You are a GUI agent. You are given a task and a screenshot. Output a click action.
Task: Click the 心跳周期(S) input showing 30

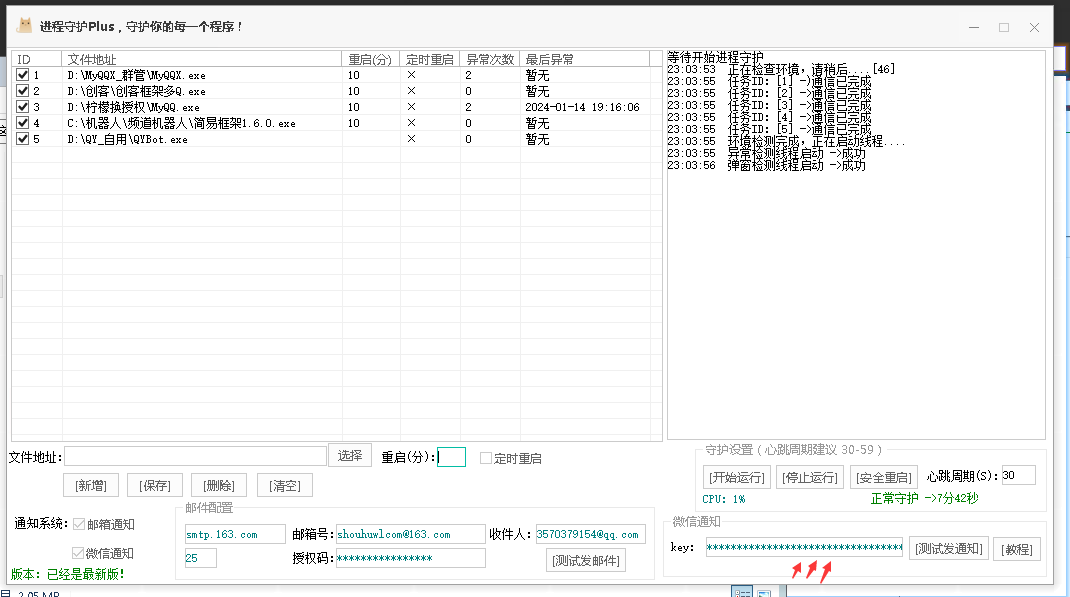(1019, 476)
